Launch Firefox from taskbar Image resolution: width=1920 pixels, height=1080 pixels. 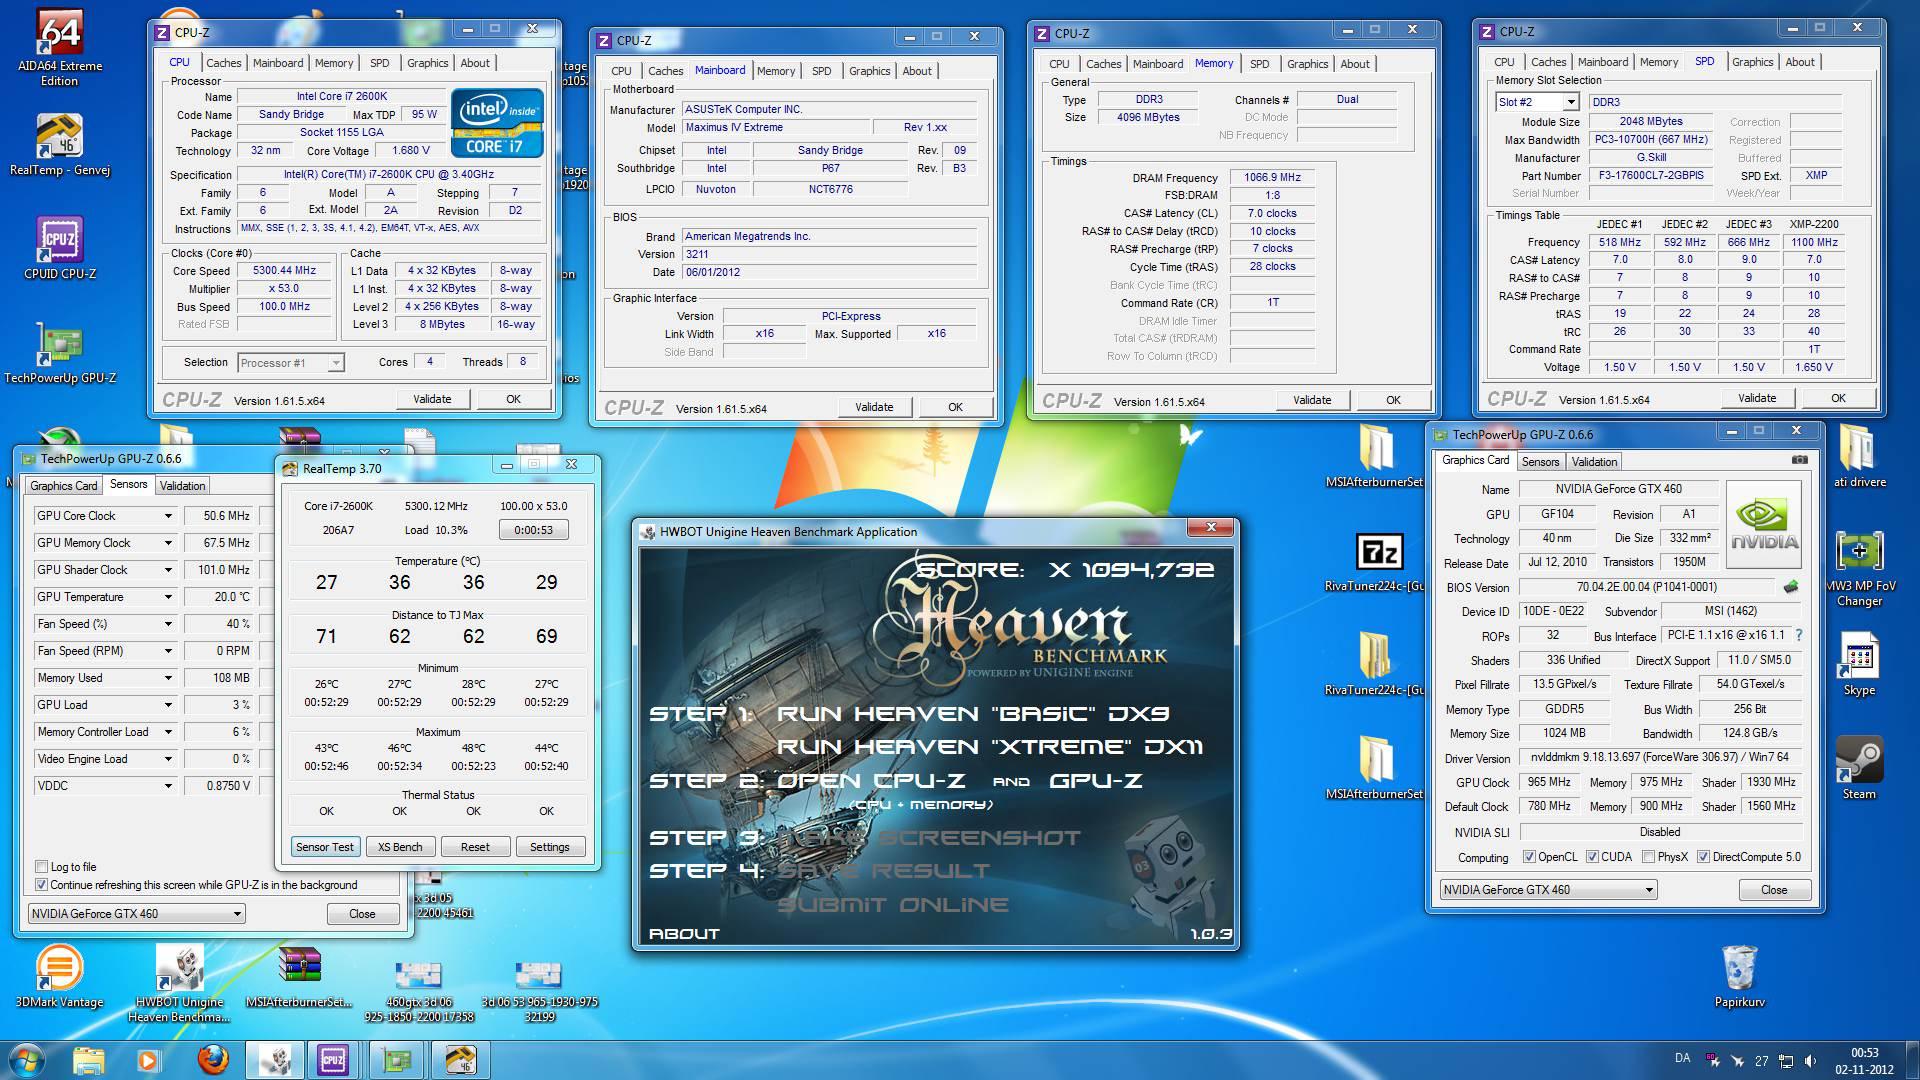(x=212, y=1060)
